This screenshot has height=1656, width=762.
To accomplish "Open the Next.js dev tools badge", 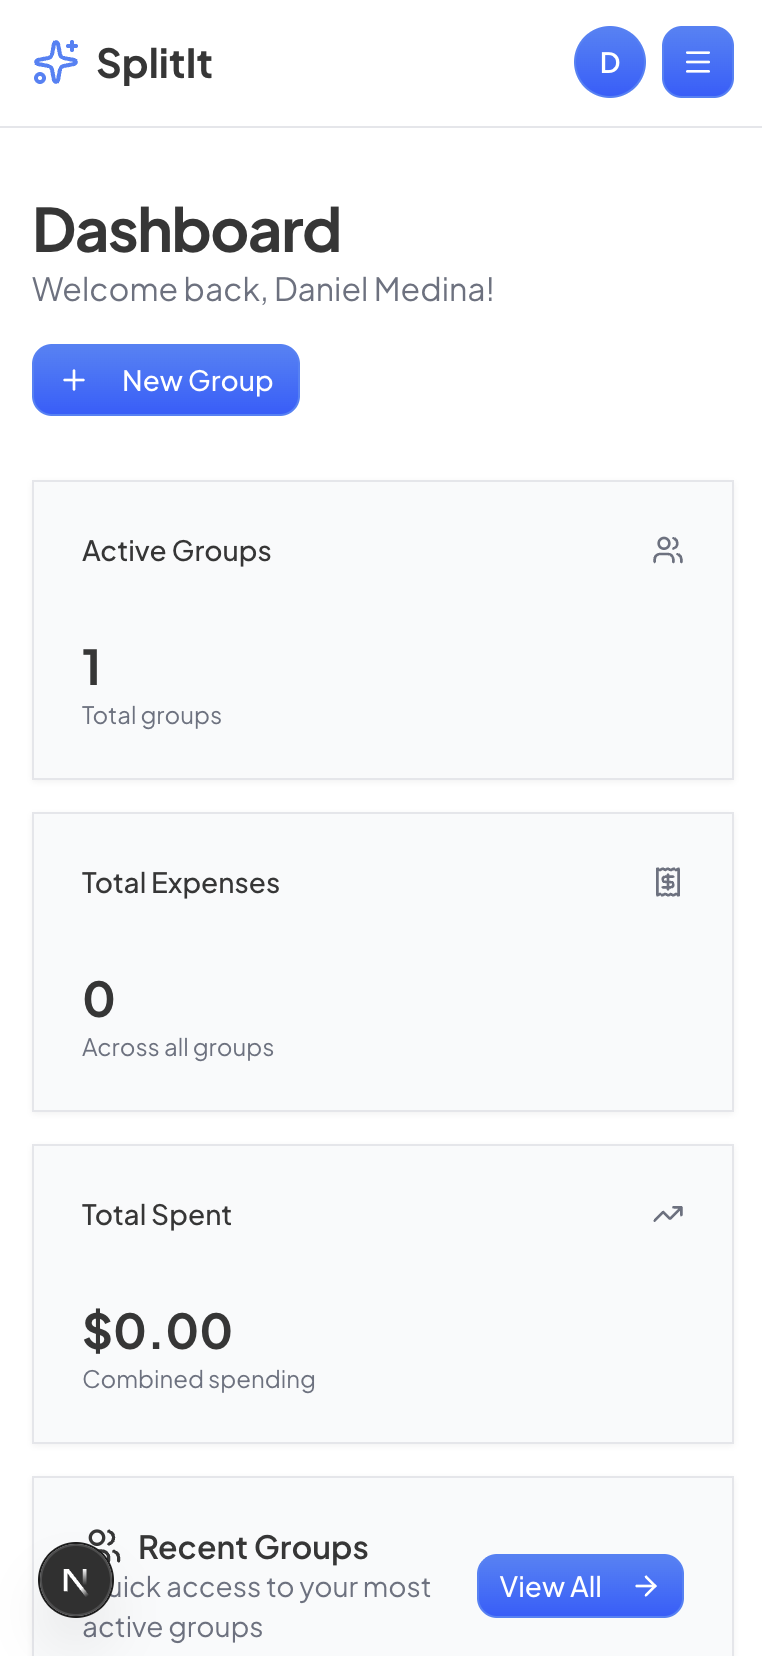I will click(x=75, y=1580).
